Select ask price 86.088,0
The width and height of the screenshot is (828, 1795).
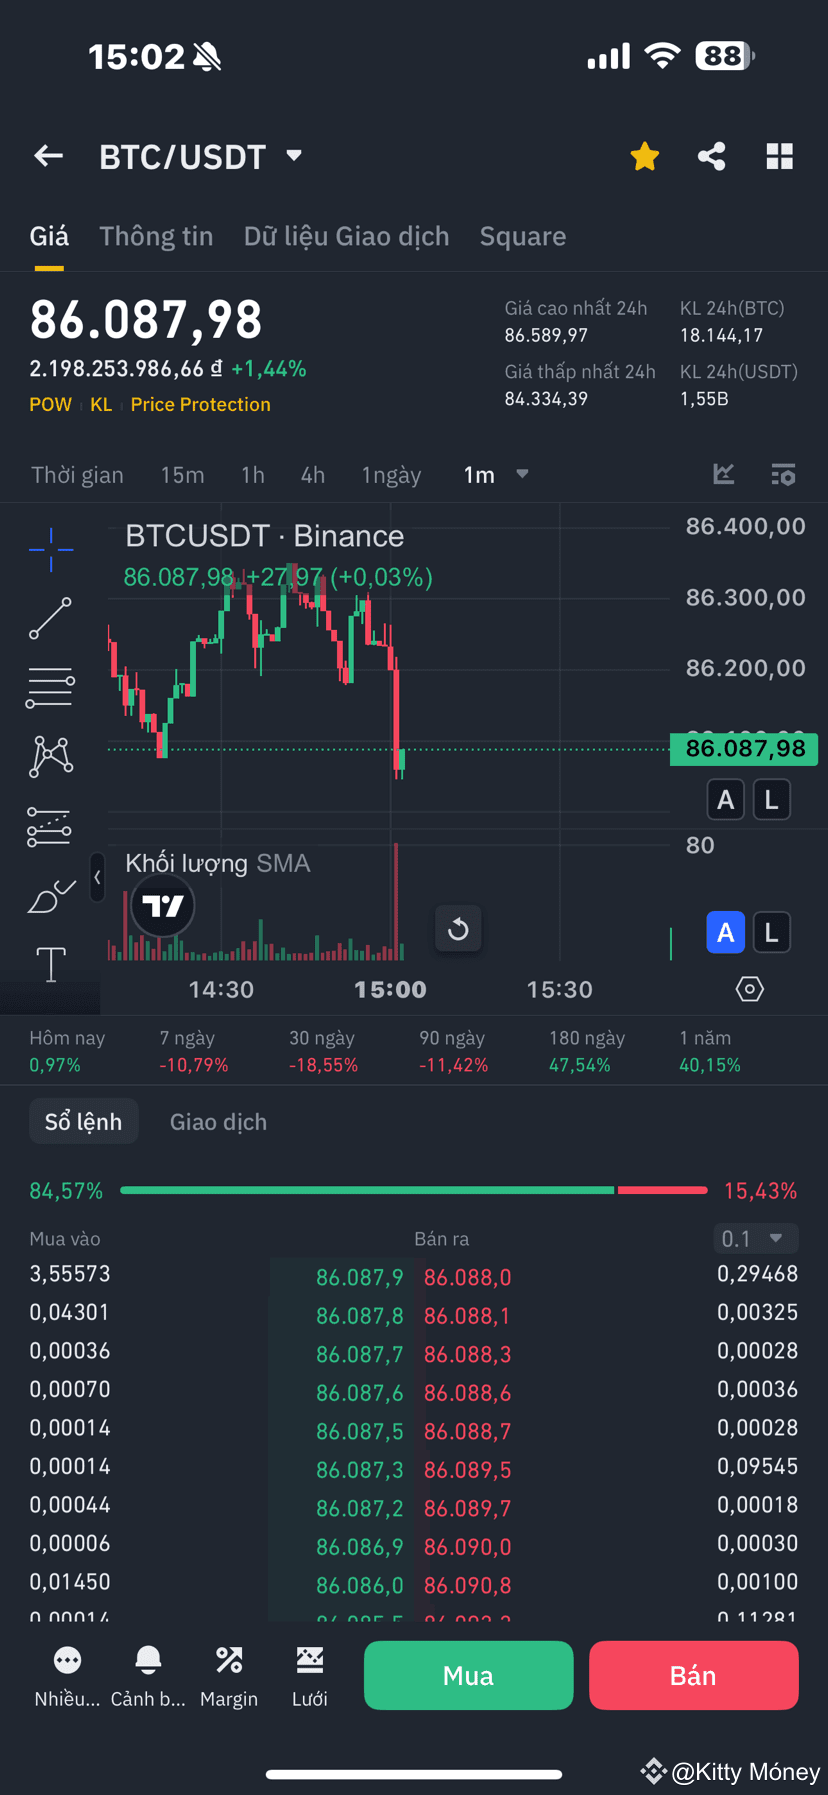pyautogui.click(x=468, y=1277)
